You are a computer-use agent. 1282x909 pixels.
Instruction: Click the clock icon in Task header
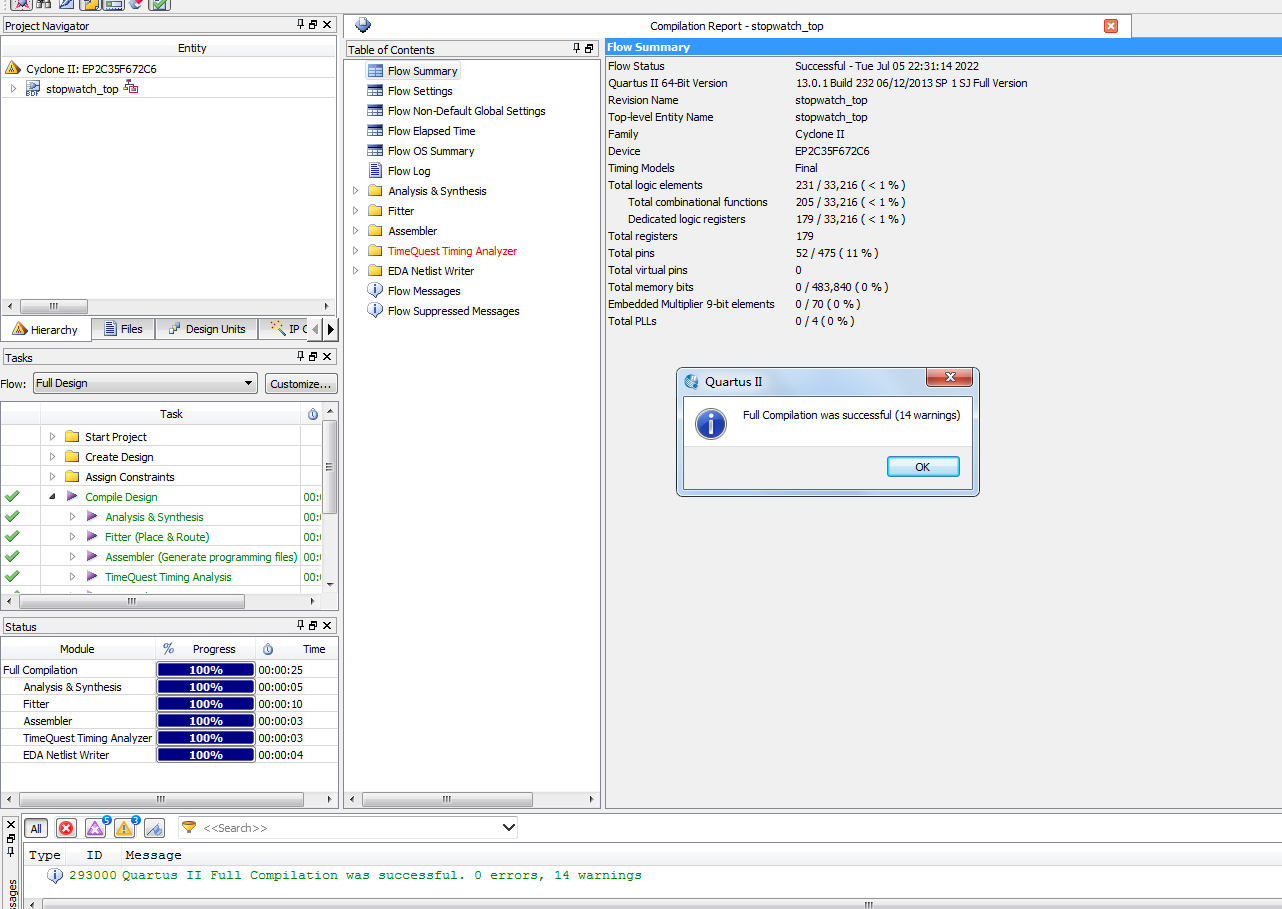(312, 414)
